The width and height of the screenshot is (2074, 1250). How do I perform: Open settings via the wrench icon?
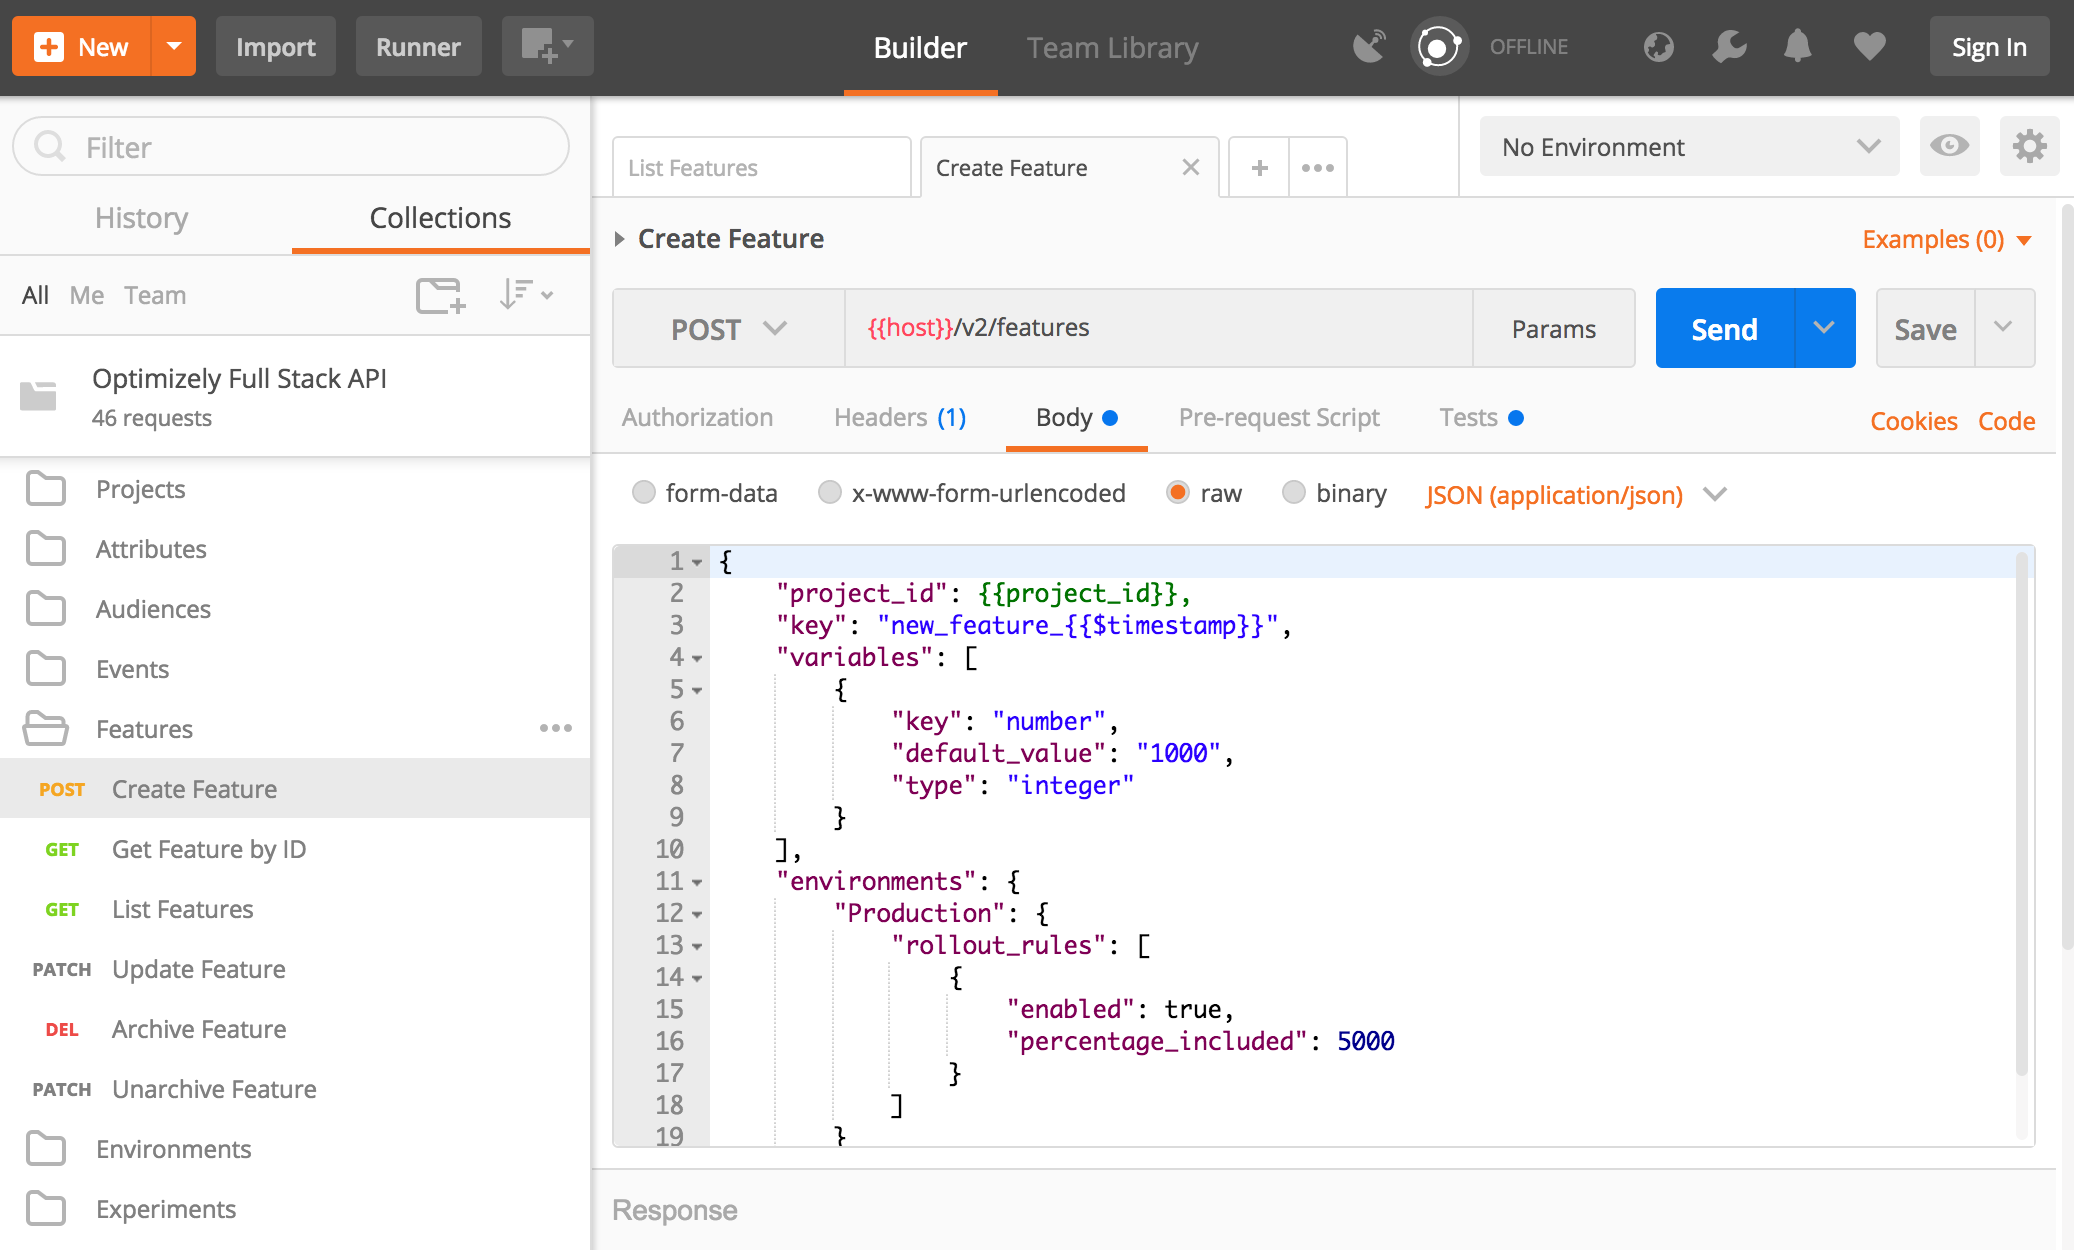coord(1728,47)
